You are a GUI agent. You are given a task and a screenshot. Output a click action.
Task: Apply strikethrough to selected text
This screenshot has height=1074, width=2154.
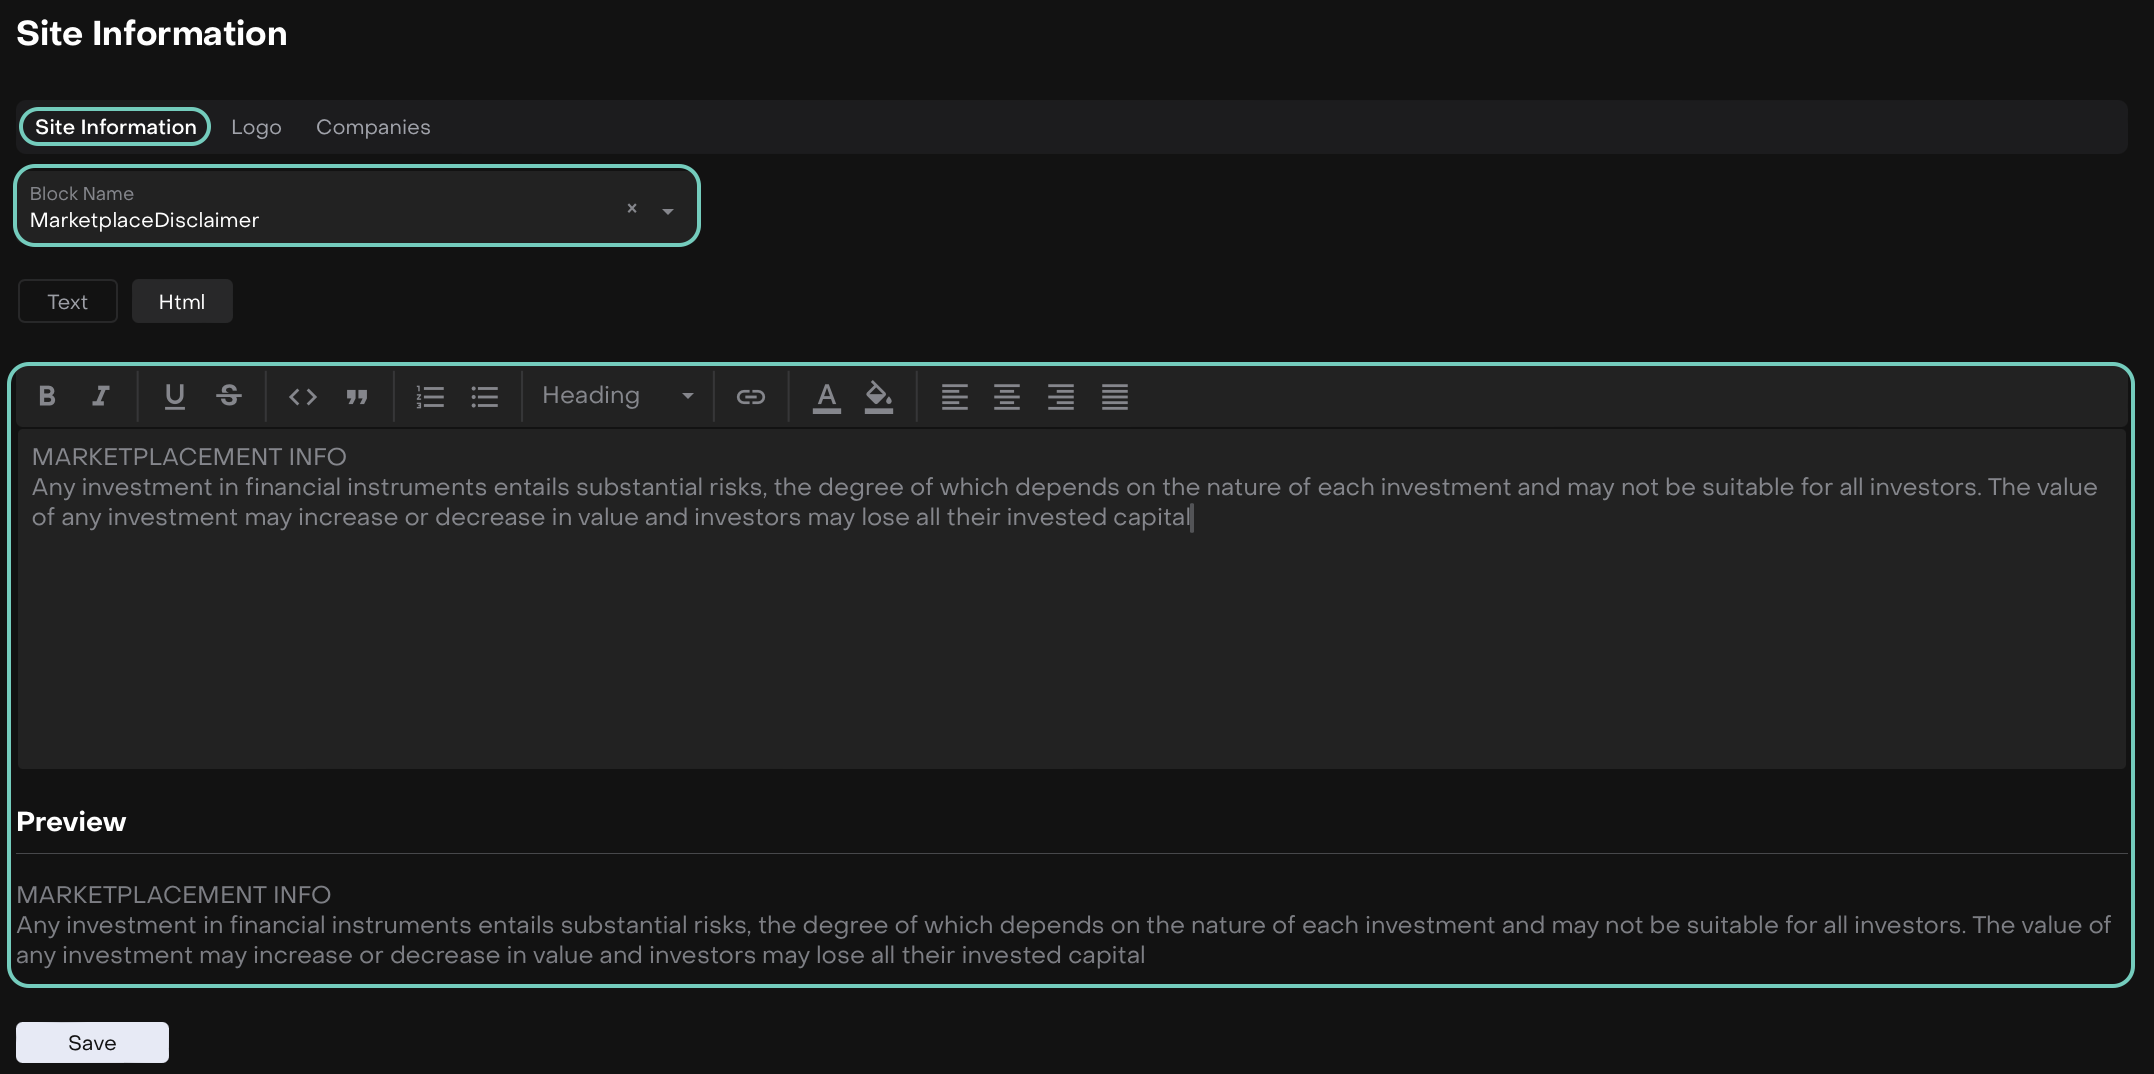[229, 396]
